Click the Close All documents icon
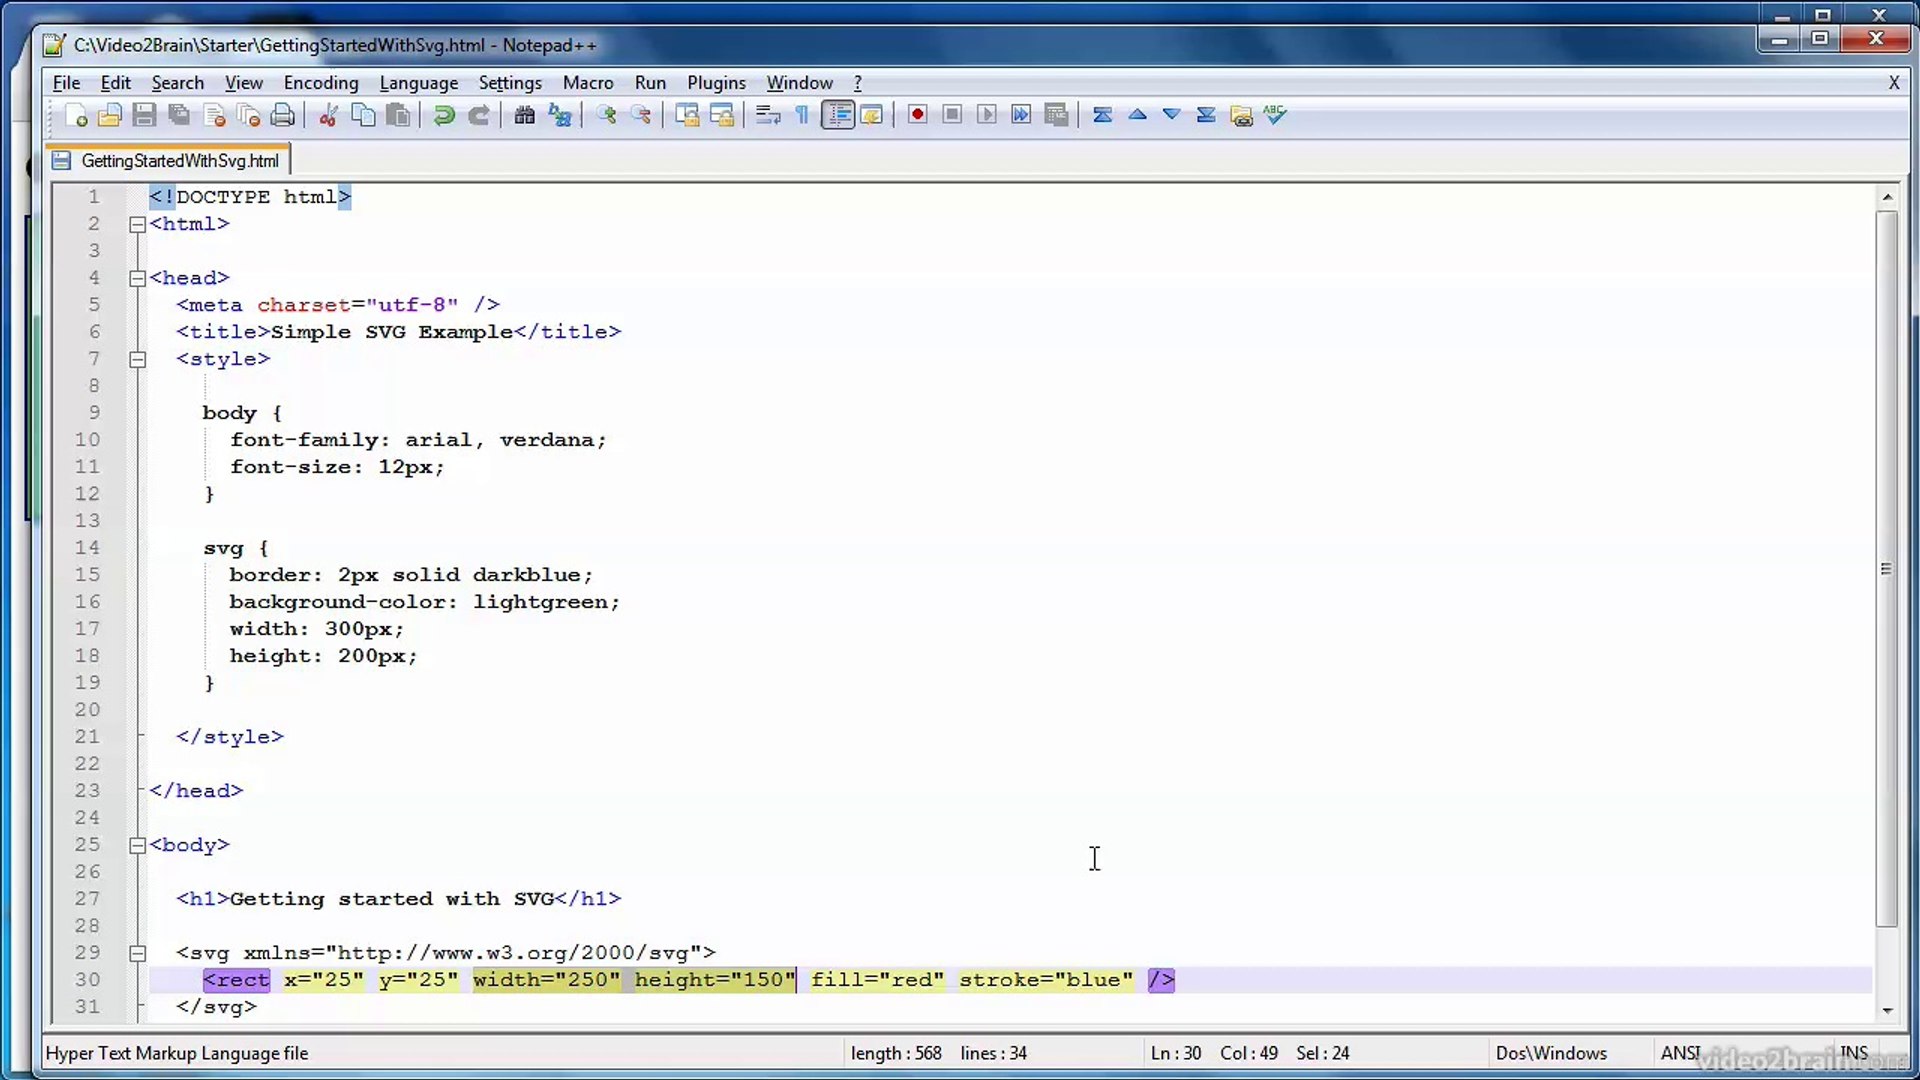This screenshot has width=1920, height=1080. [x=248, y=115]
